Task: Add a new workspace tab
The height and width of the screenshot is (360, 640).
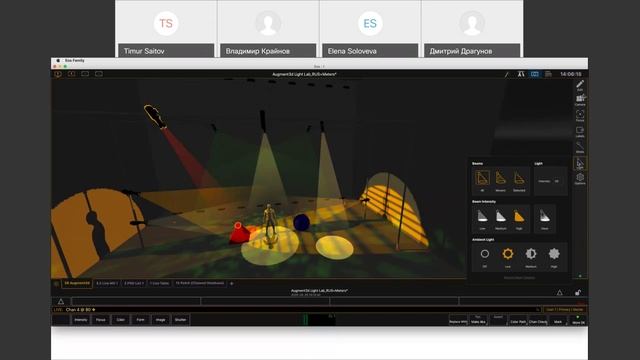Action: tap(231, 284)
